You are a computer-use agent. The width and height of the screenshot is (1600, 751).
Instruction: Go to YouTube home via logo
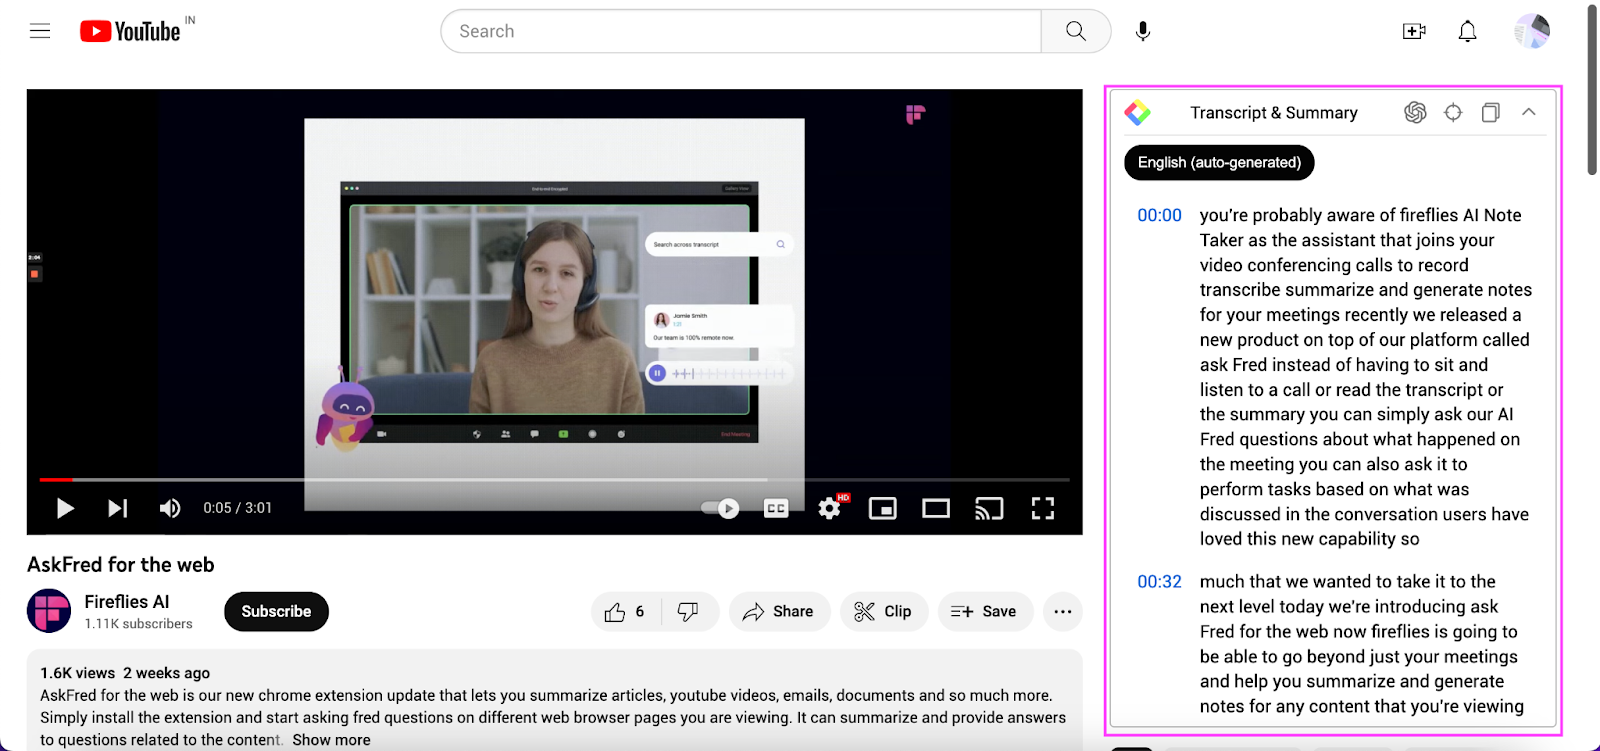[x=130, y=31]
